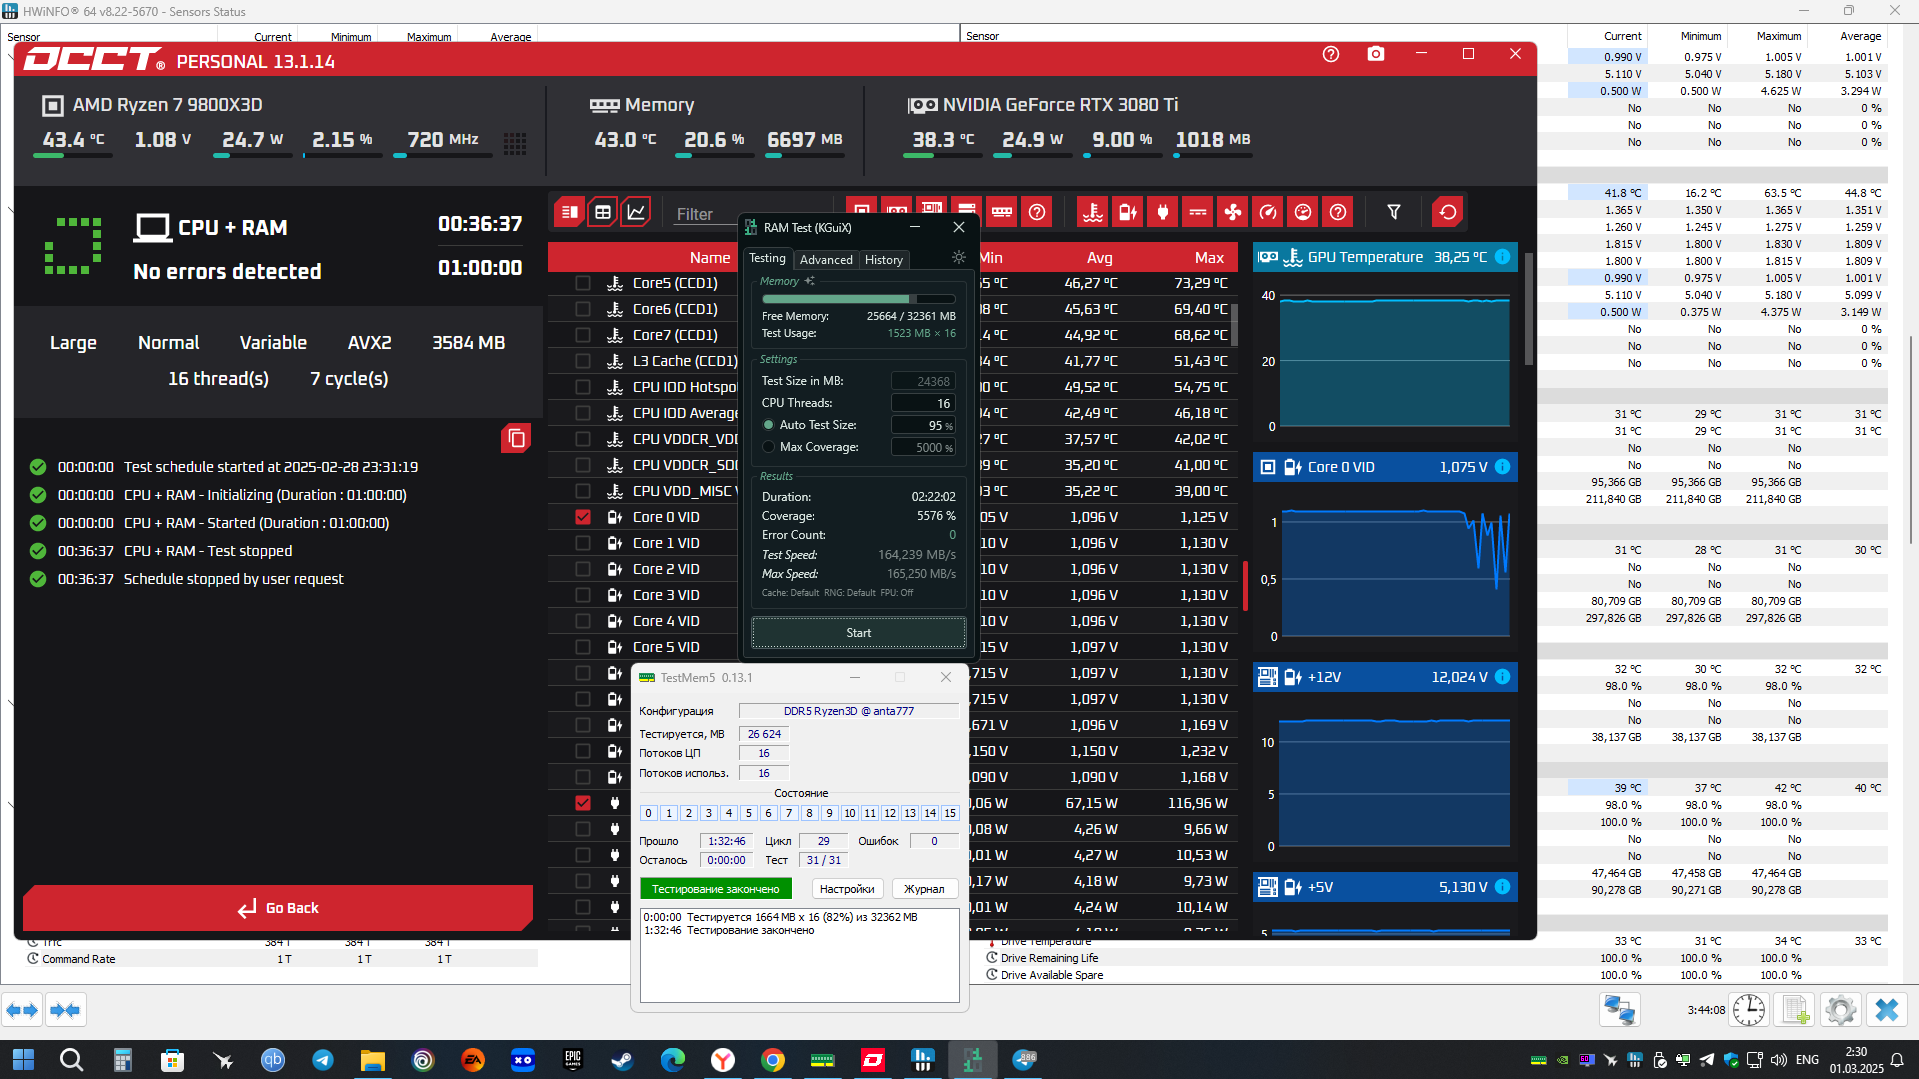Click the Test Size in MB field

click(x=923, y=381)
